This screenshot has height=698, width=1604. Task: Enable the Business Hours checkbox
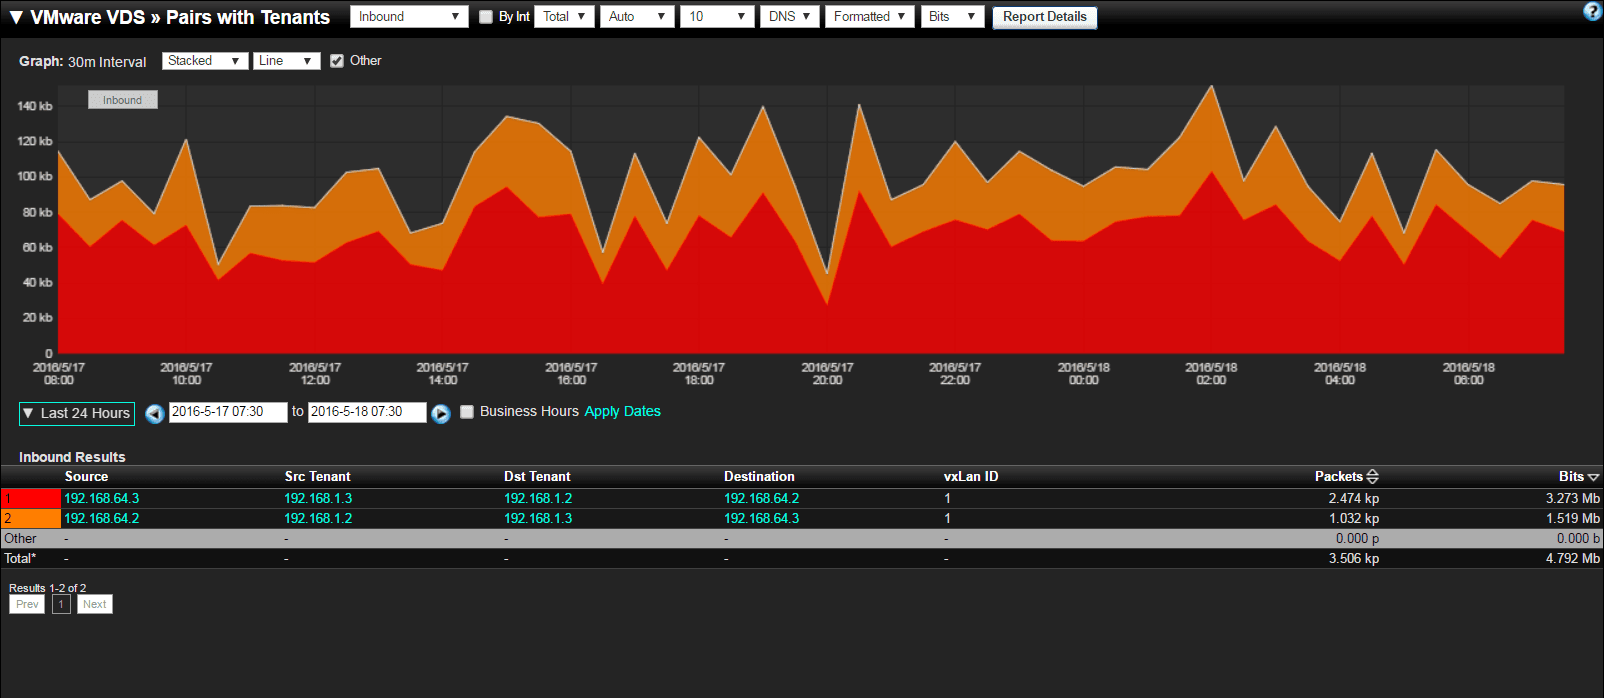(467, 412)
